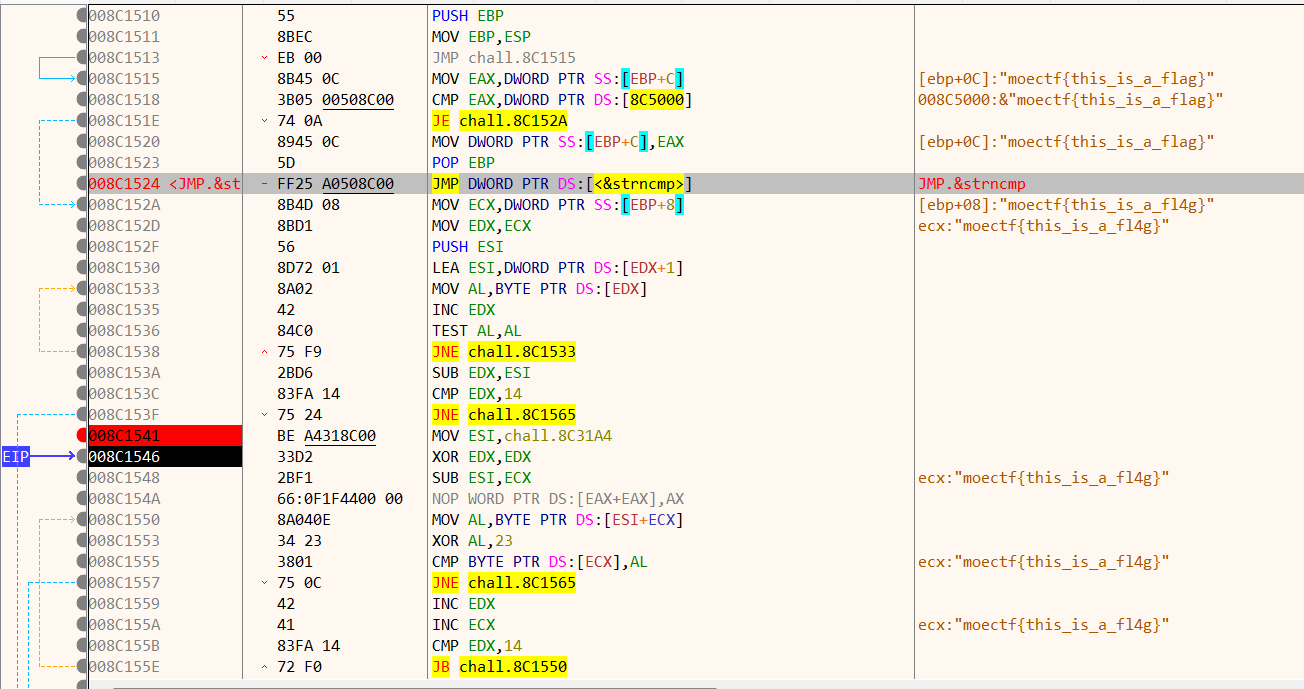Select address 008C1520

pyautogui.click(x=124, y=142)
